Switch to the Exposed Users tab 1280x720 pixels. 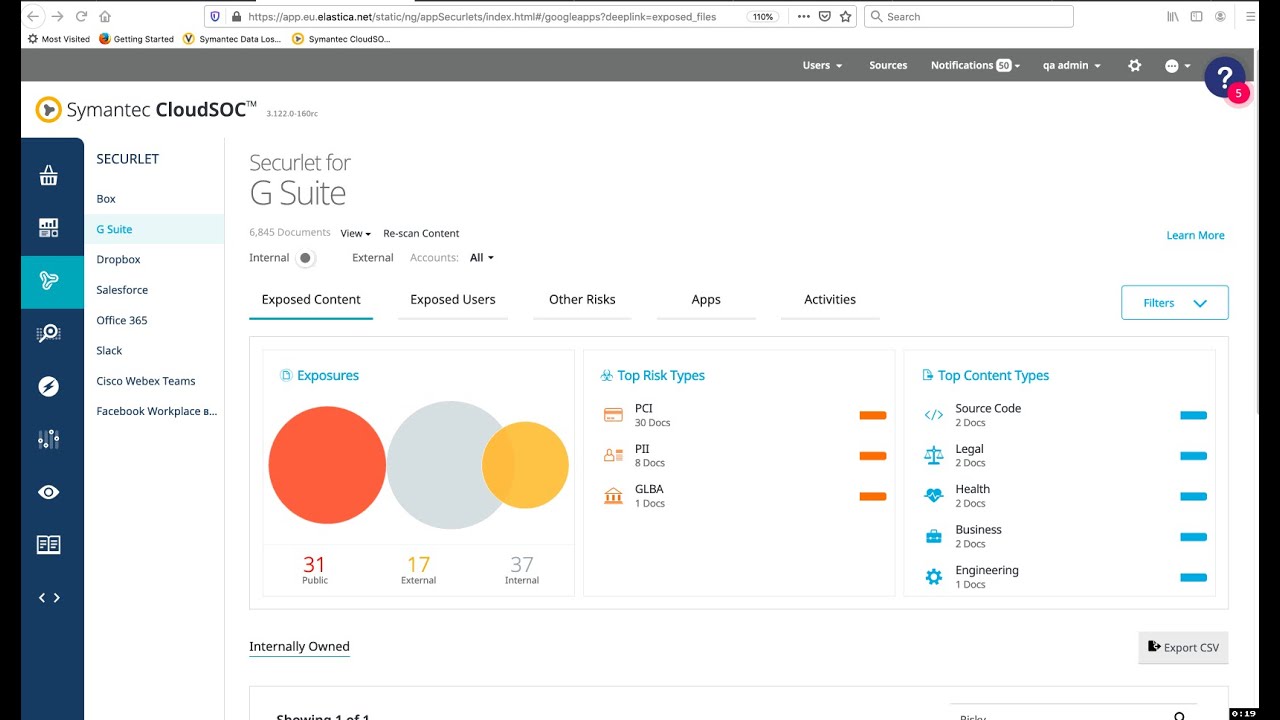[452, 300]
